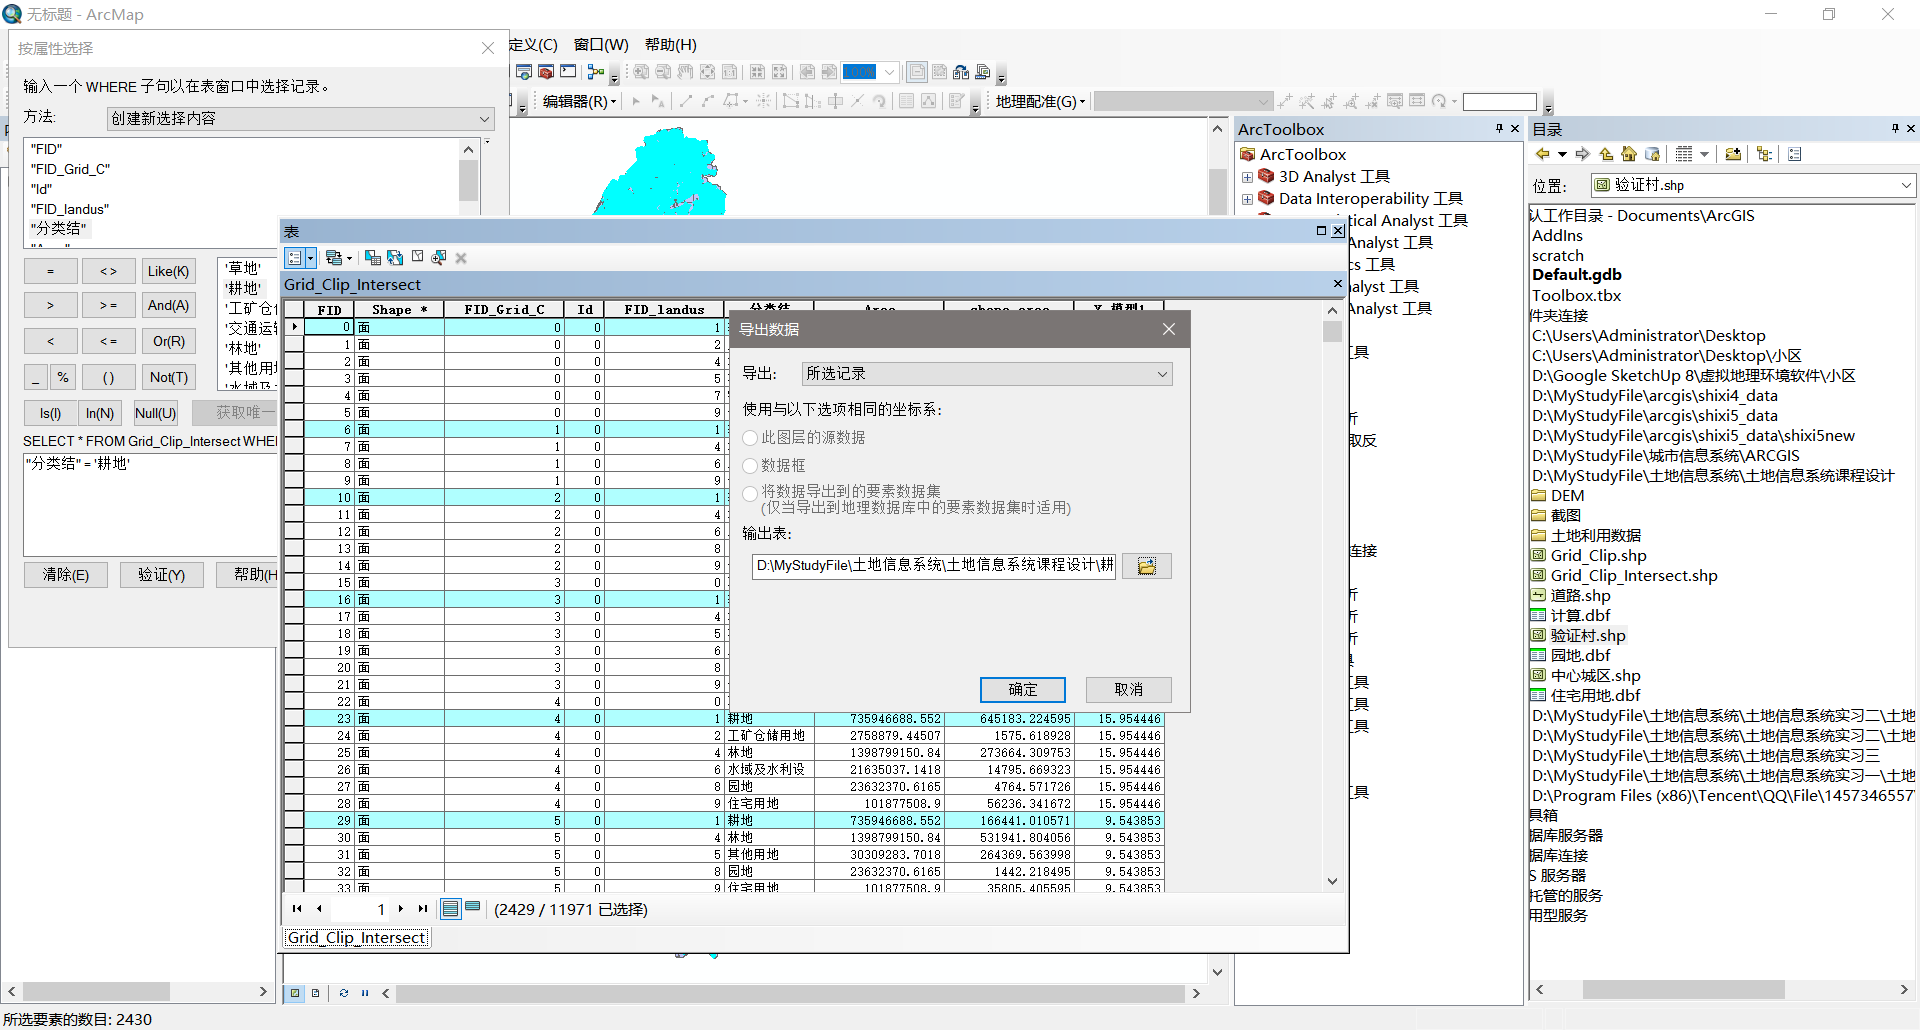1920x1030 pixels.
Task: Confirm export with 确定 button
Action: pyautogui.click(x=1023, y=690)
